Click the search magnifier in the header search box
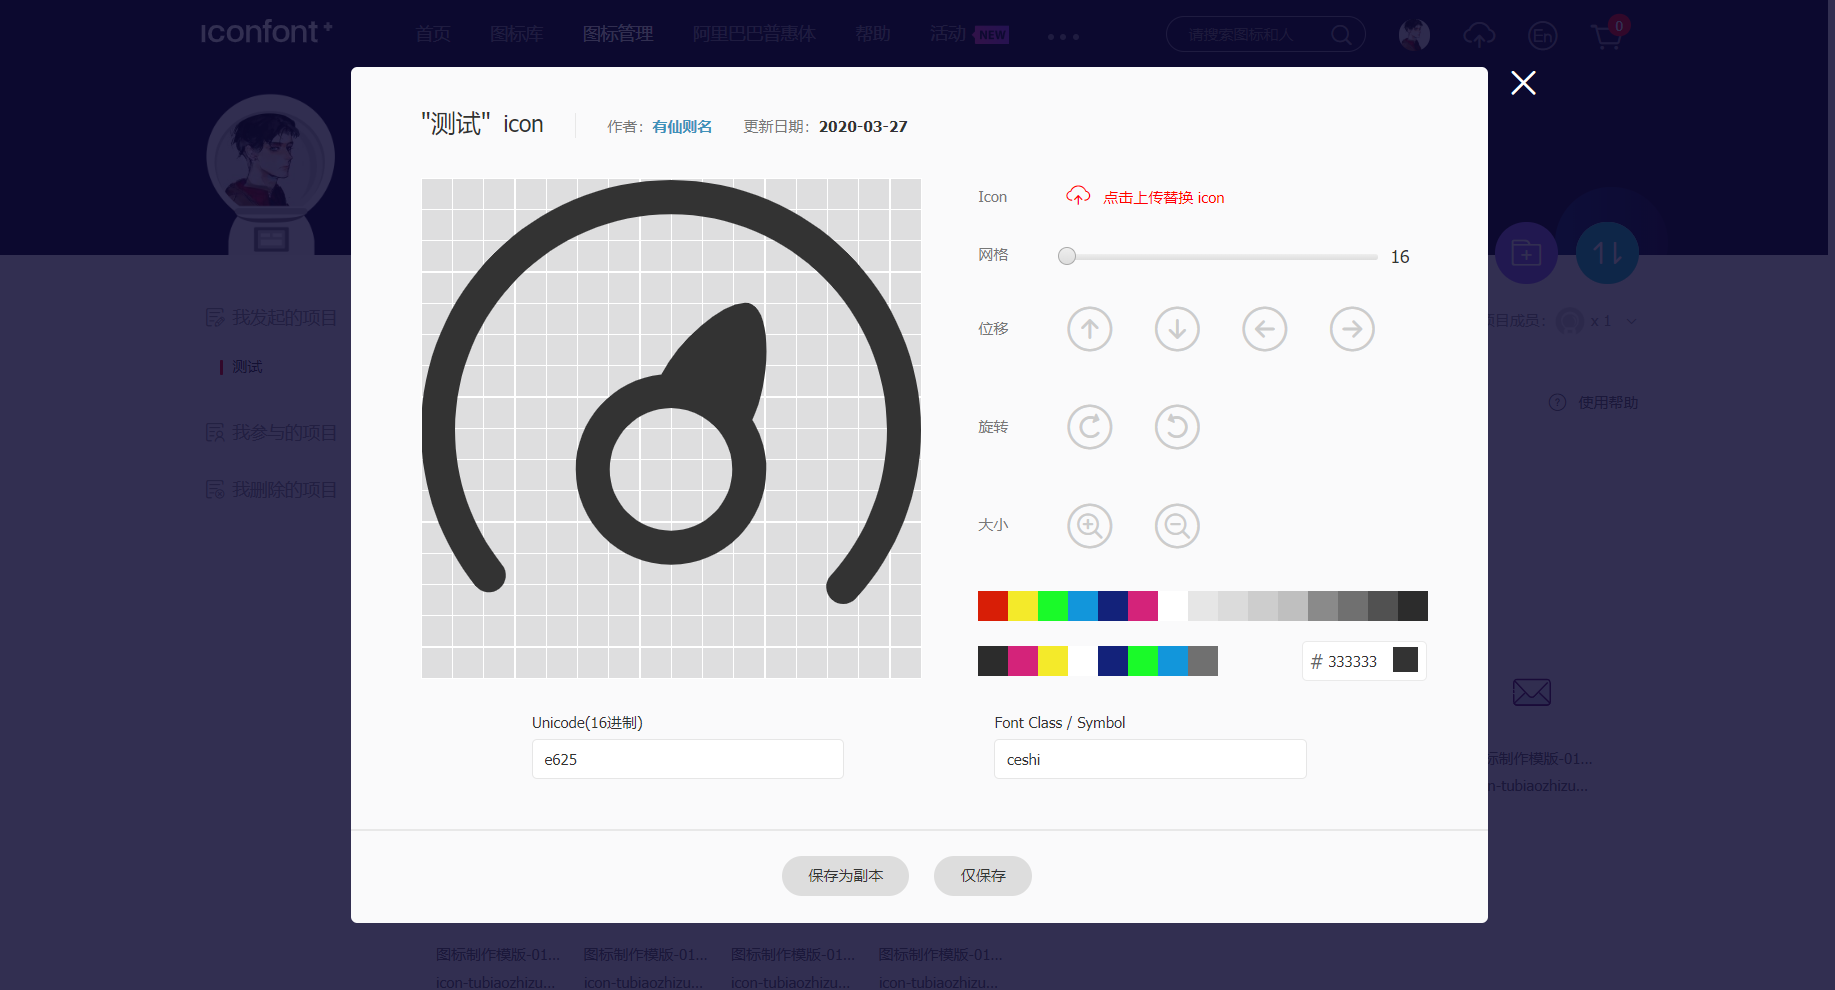The image size is (1835, 990). coord(1341,35)
